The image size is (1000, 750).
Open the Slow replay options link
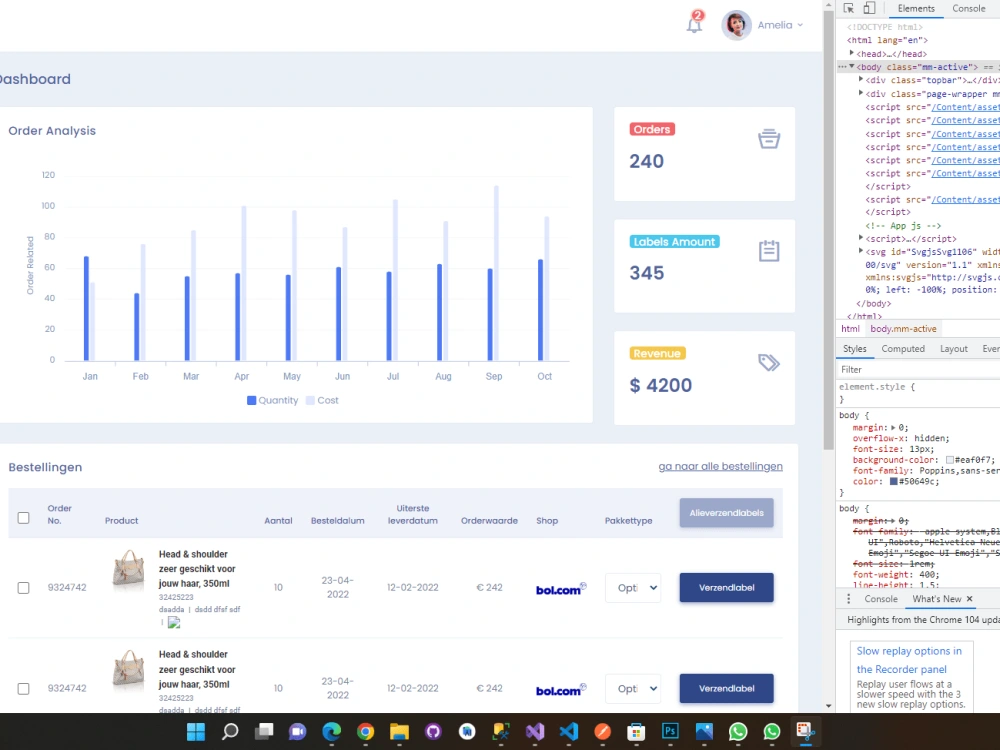[x=909, y=660]
